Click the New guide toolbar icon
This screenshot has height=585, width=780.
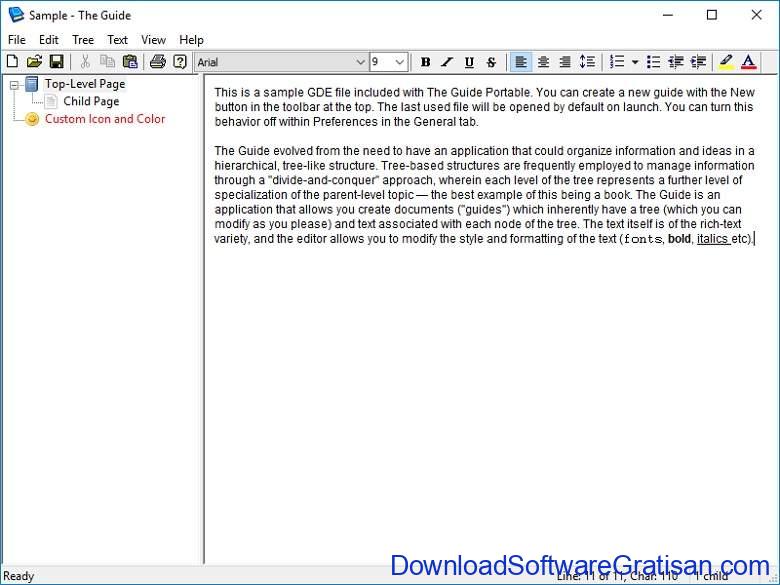(x=12, y=62)
